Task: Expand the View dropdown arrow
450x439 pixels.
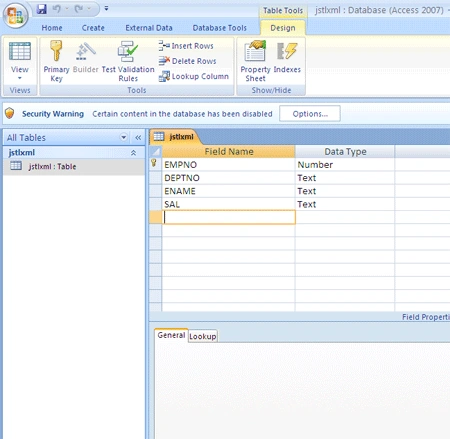Action: coord(20,78)
